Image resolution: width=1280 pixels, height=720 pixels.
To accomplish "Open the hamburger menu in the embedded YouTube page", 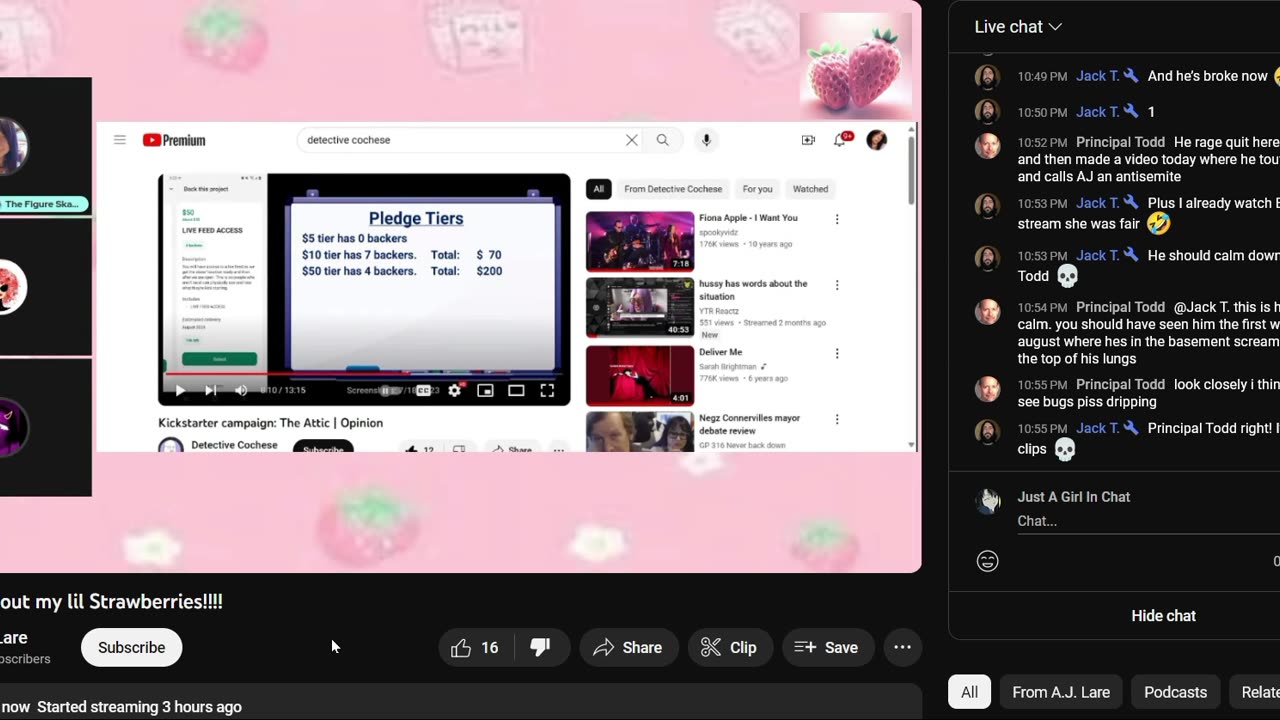I will [x=120, y=140].
